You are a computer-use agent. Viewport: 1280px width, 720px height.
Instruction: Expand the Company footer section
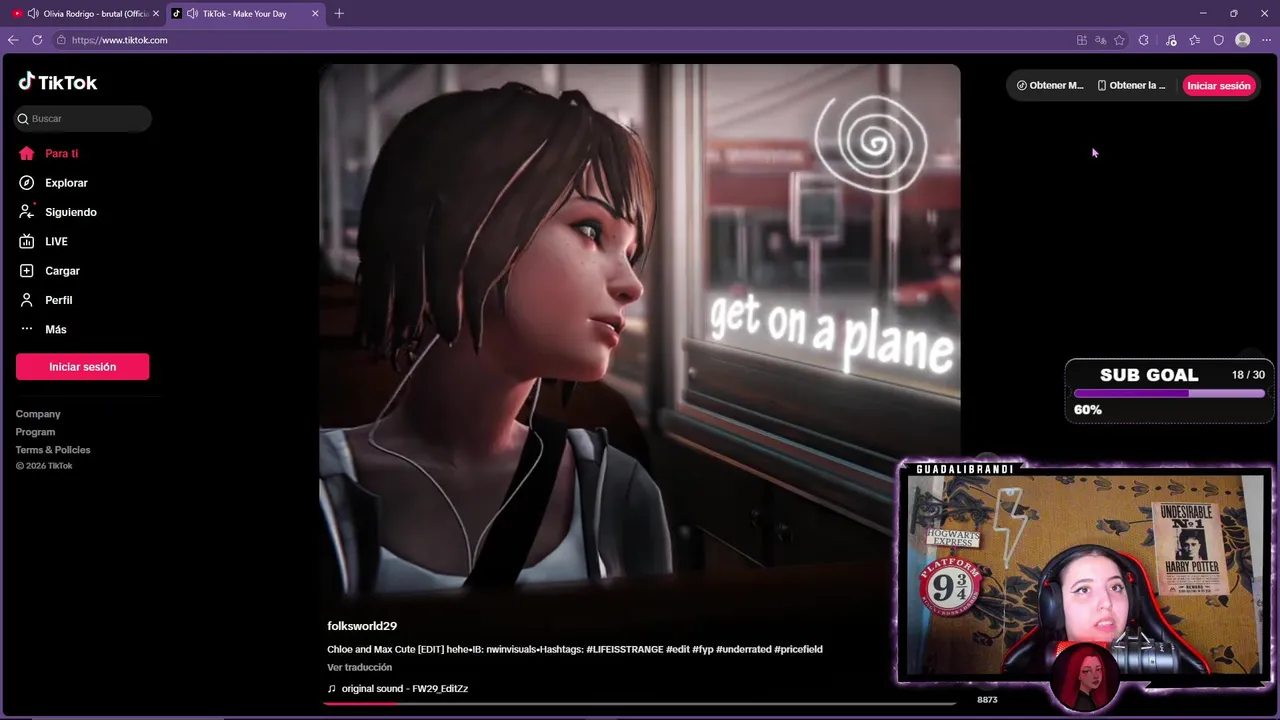pos(38,414)
